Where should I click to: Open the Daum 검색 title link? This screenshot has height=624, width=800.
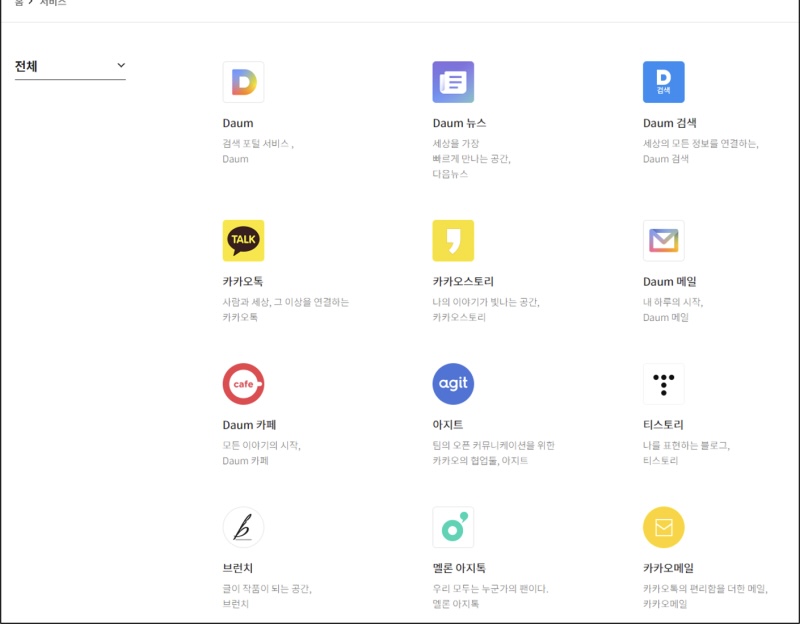pyautogui.click(x=669, y=123)
